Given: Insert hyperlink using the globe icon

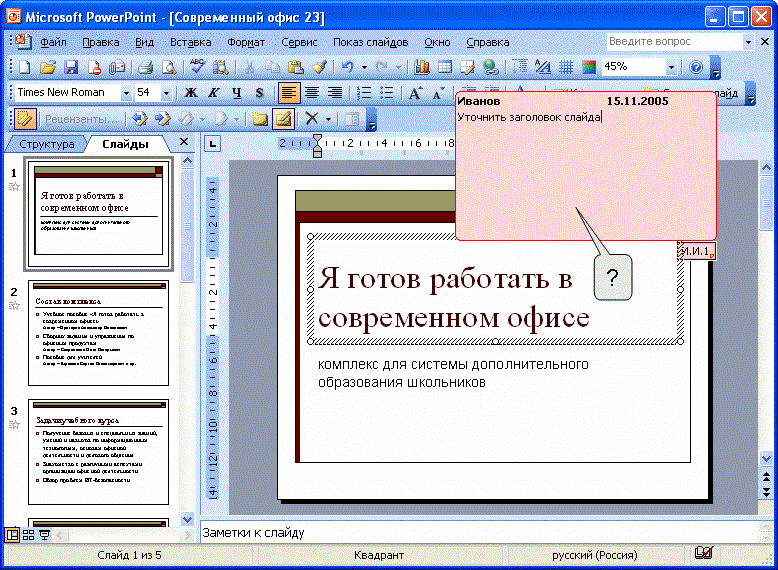Looking at the screenshot, I should tap(491, 67).
